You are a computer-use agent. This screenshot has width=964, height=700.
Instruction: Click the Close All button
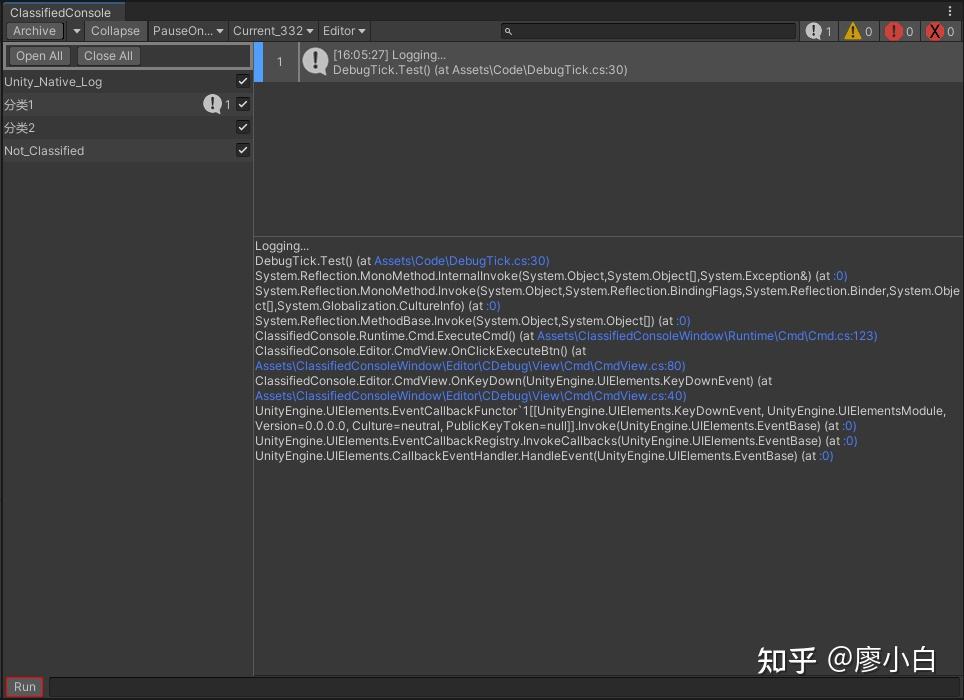108,56
